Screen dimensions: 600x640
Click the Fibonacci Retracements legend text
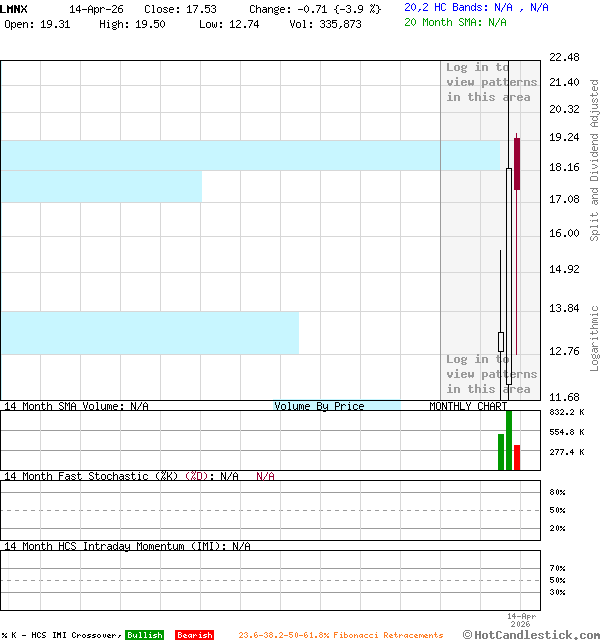coord(340,635)
